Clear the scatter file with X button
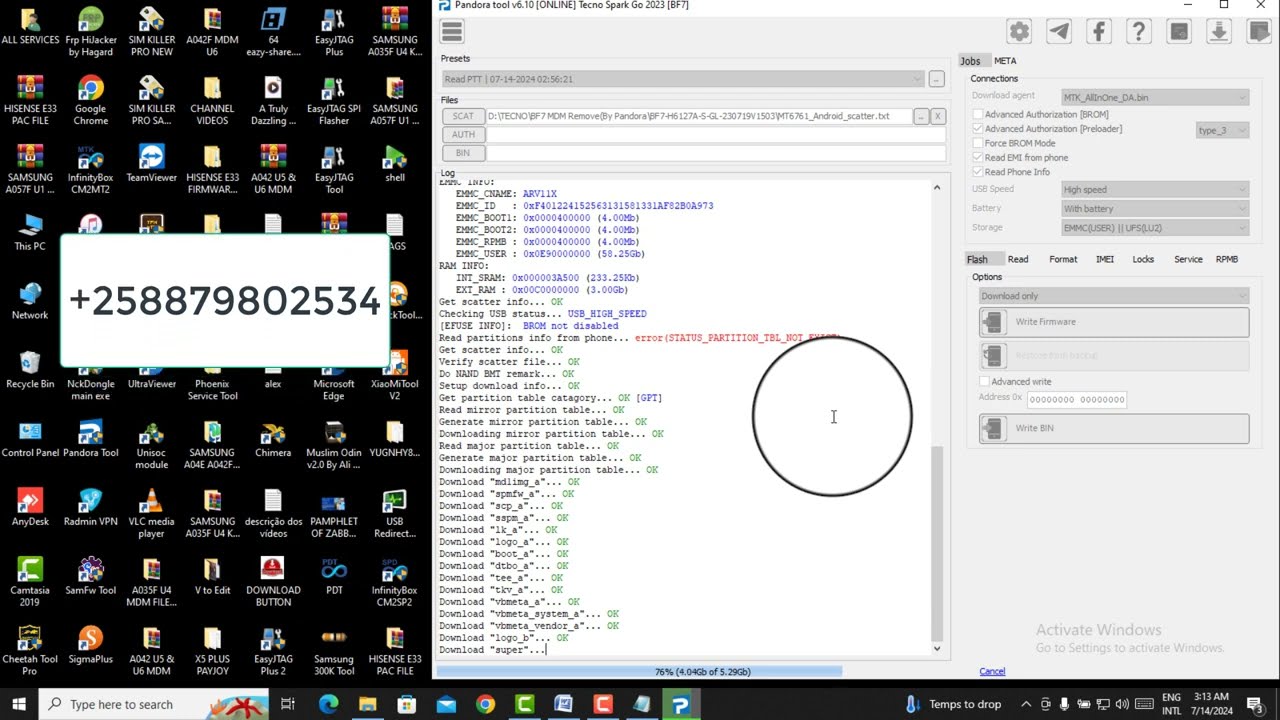The height and width of the screenshot is (720, 1280). [938, 116]
